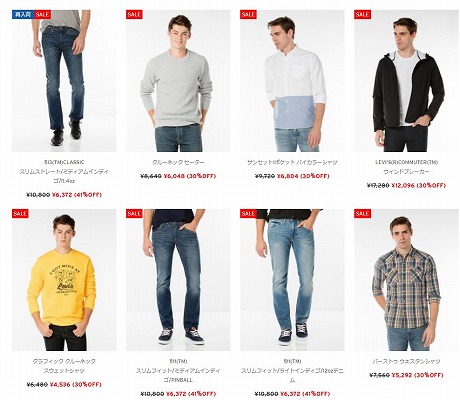Open the gray crew neck sweater photo
The image size is (460, 400).
point(178,81)
